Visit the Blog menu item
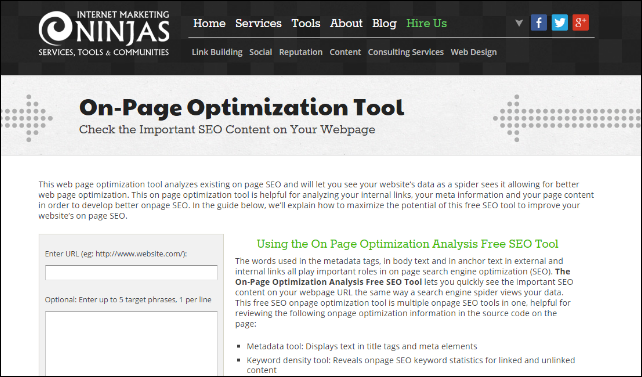Image resolution: width=642 pixels, height=377 pixels. click(x=384, y=23)
